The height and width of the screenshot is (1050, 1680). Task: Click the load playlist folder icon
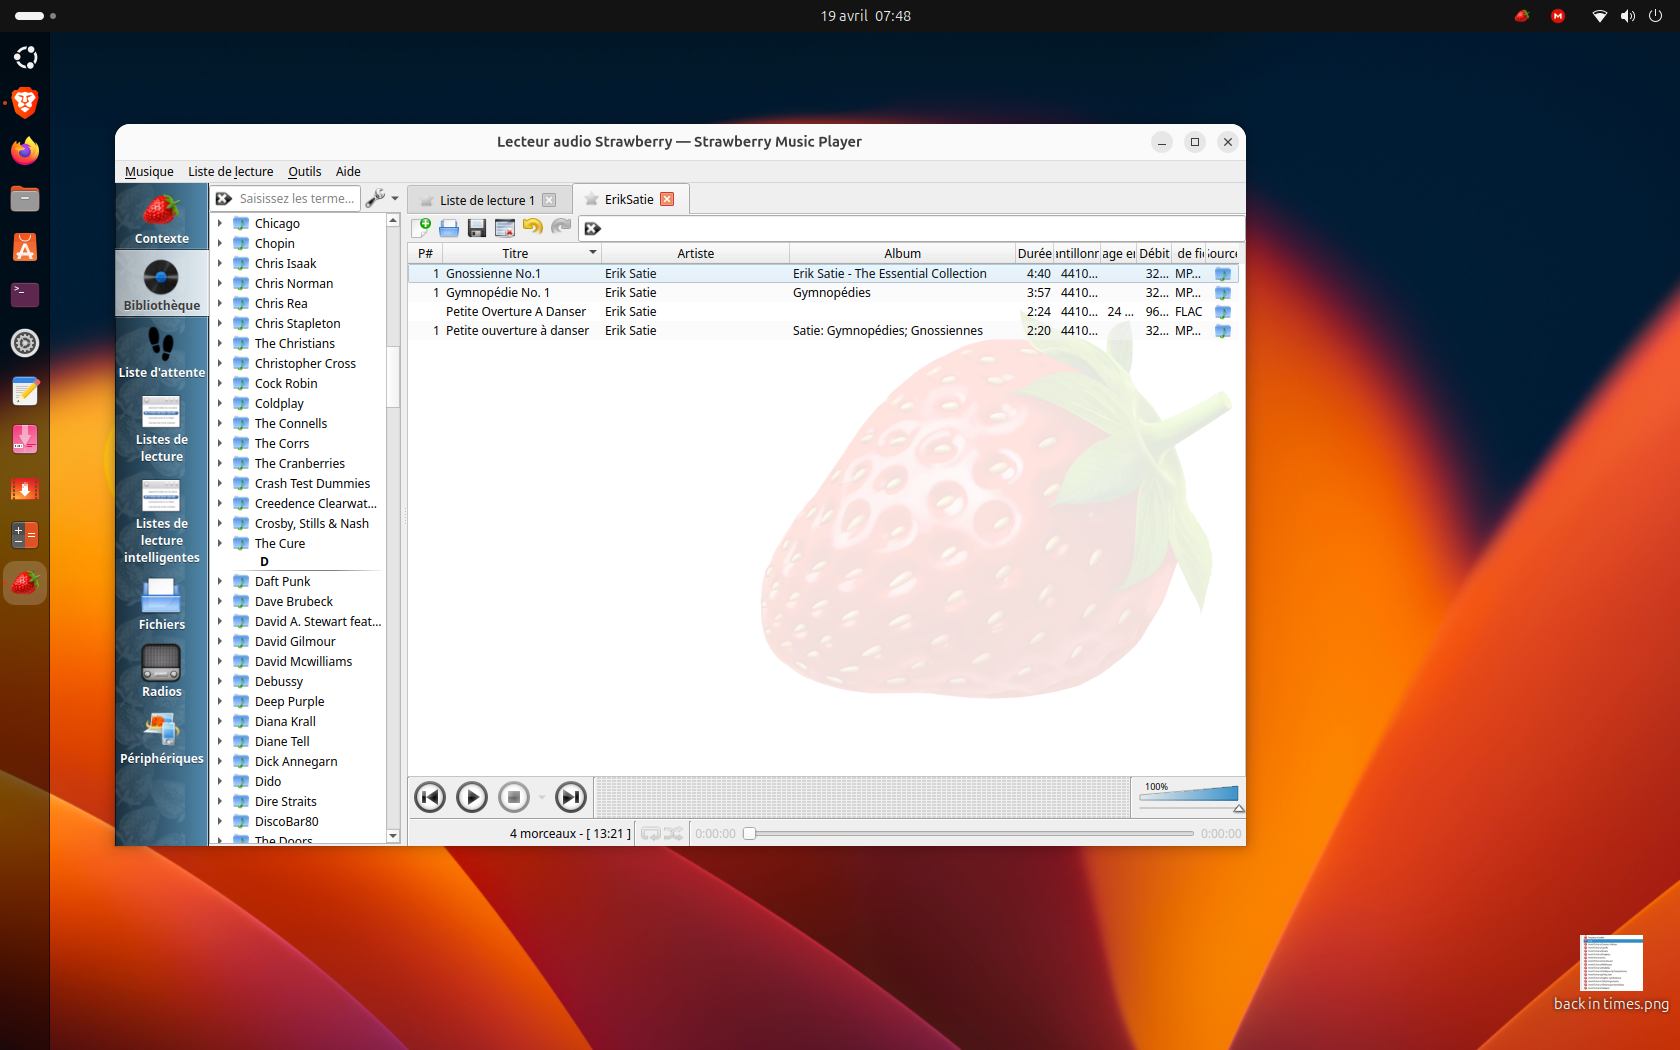pos(449,227)
